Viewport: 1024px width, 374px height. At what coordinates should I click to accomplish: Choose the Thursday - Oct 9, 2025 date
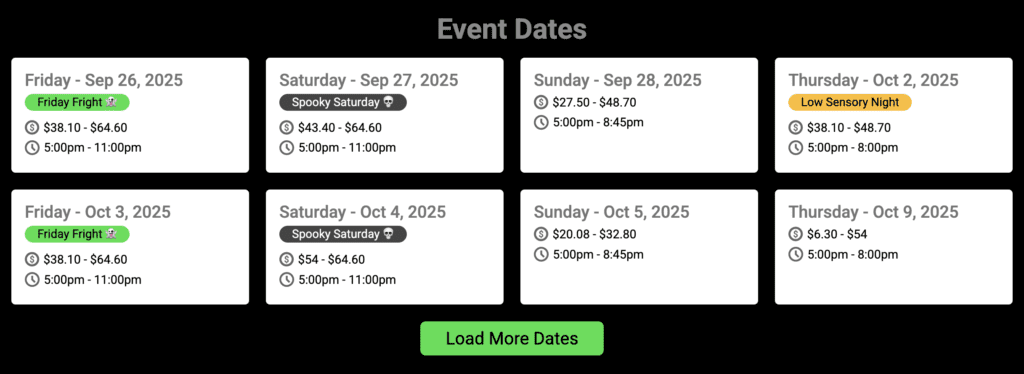[x=873, y=212]
